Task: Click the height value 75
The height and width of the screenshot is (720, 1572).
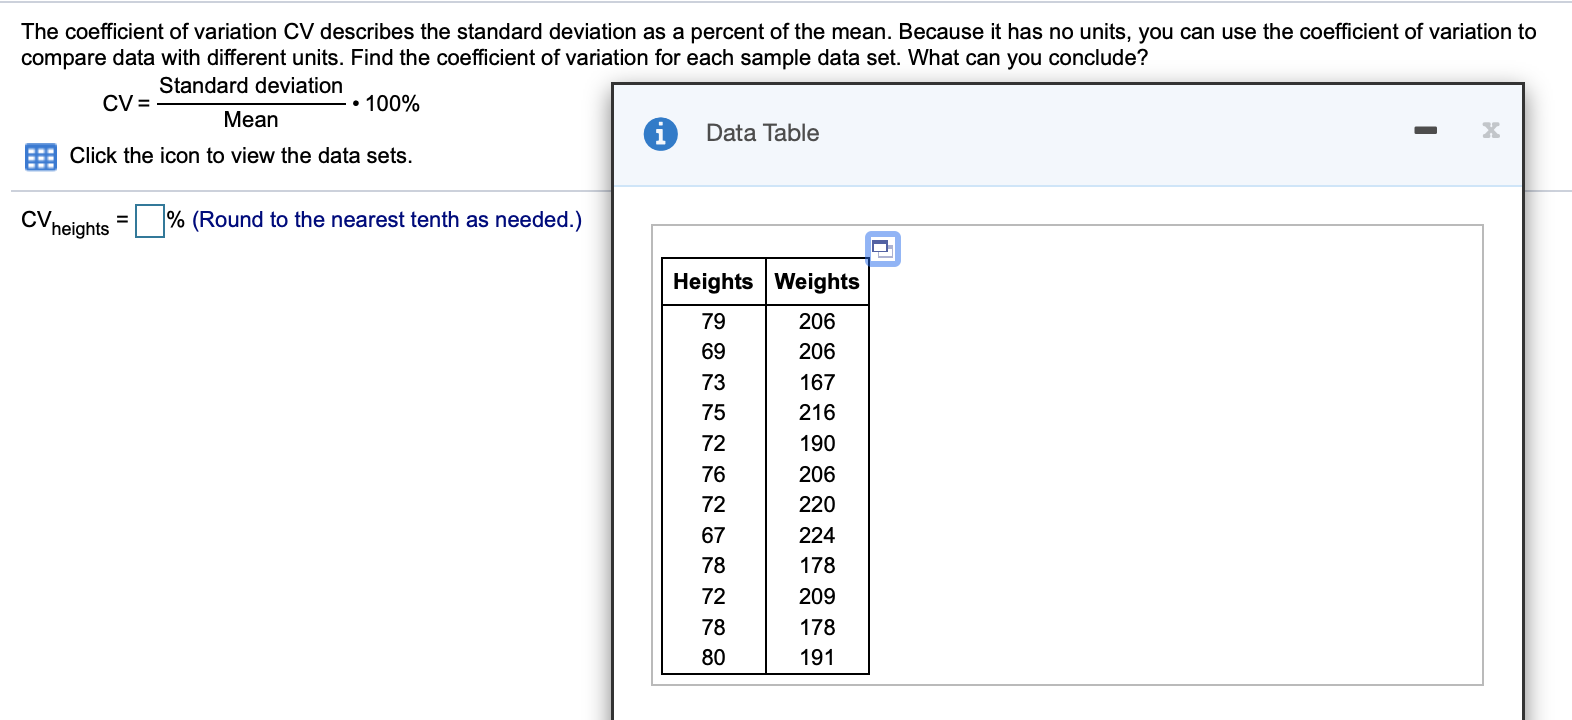Action: (713, 413)
